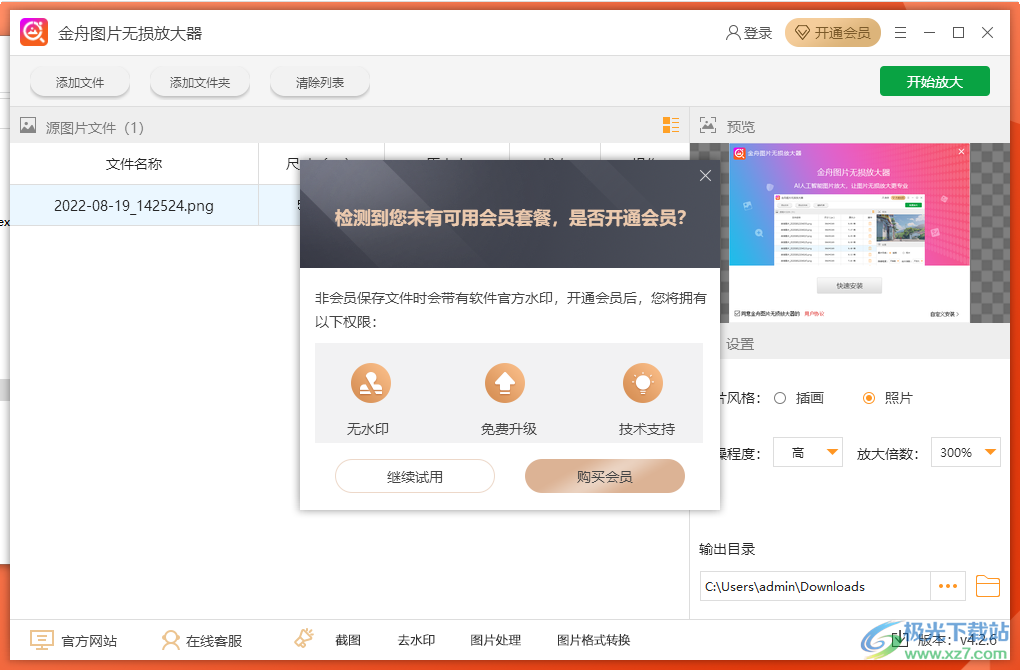Image resolution: width=1020 pixels, height=670 pixels.
Task: Click the 添加文件 button
Action: click(80, 83)
